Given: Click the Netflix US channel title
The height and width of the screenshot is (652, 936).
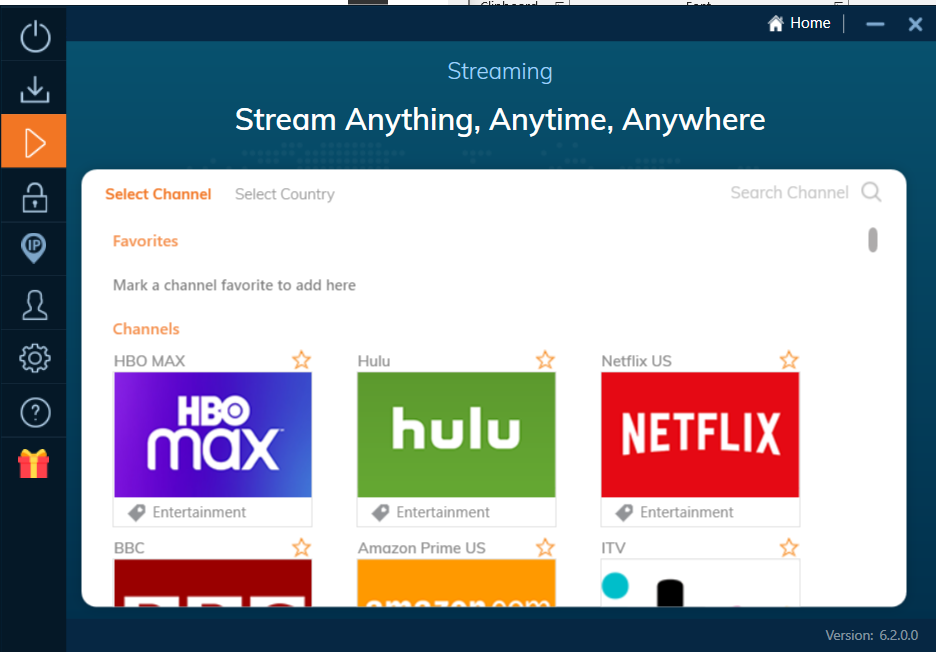Looking at the screenshot, I should (x=636, y=361).
